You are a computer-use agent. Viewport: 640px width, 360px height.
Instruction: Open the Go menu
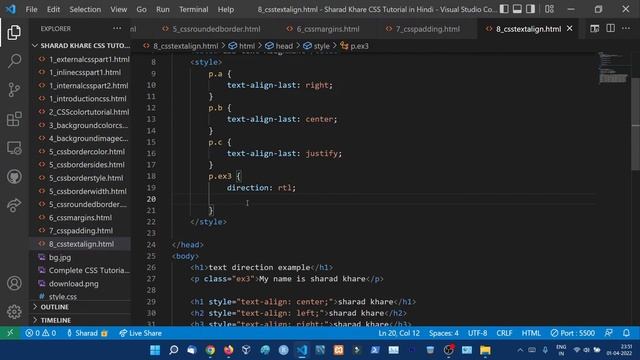pos(141,9)
